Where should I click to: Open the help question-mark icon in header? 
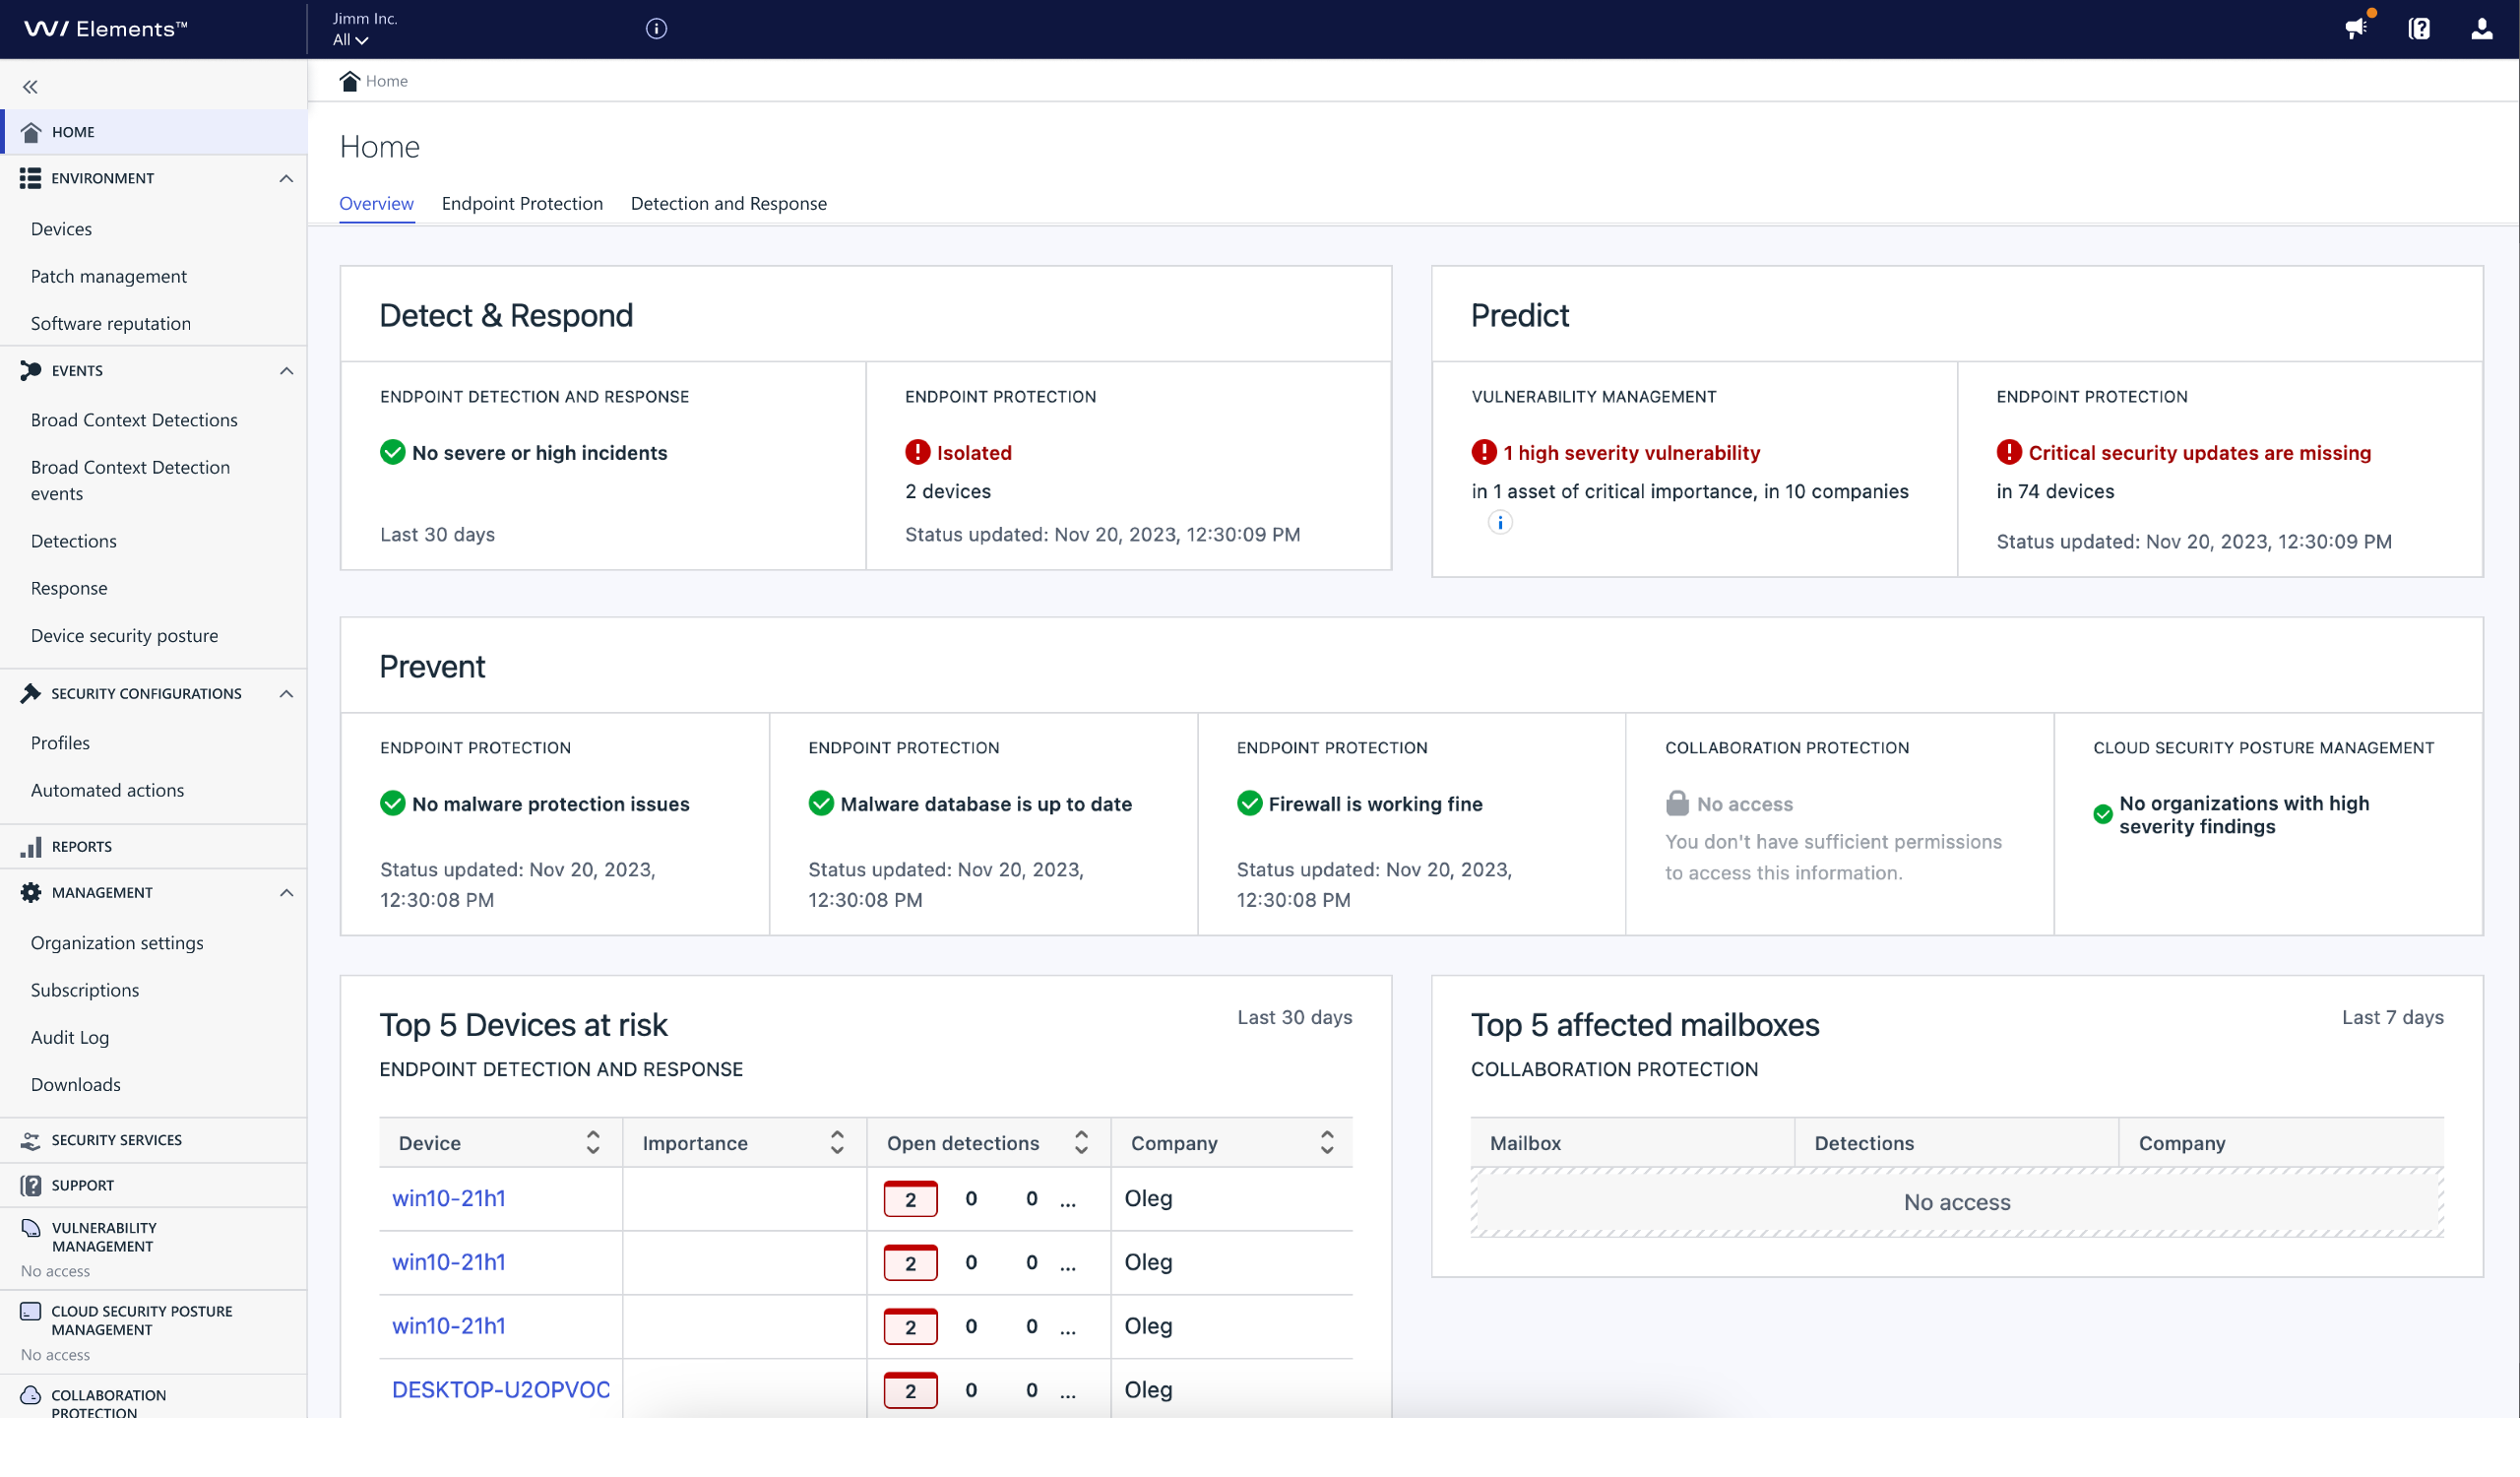click(x=2419, y=28)
